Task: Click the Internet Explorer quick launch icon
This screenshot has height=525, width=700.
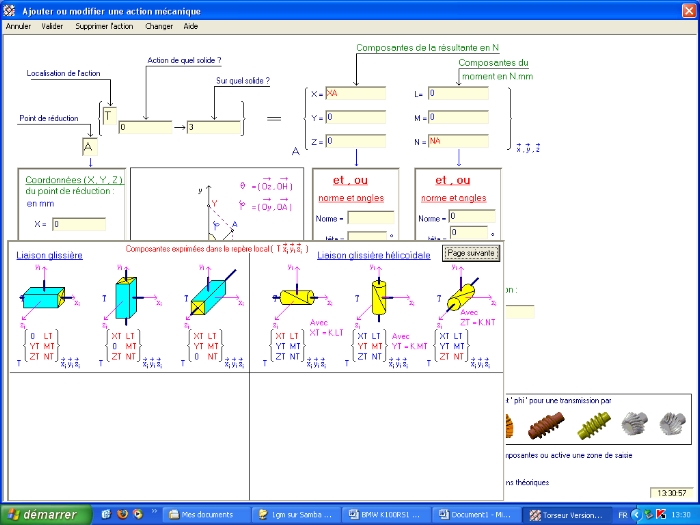Action: (106, 514)
